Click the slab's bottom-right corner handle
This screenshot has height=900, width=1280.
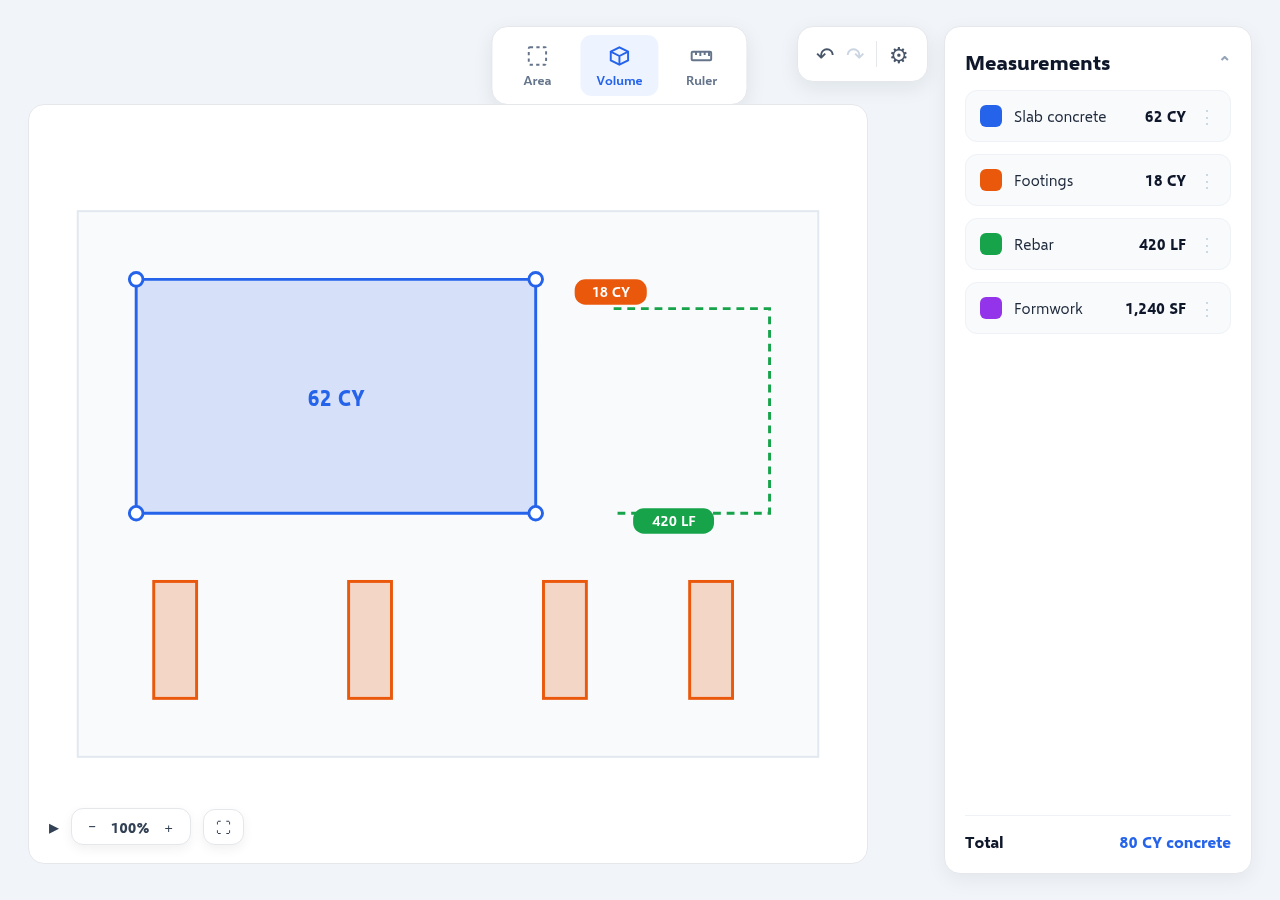pyautogui.click(x=535, y=513)
